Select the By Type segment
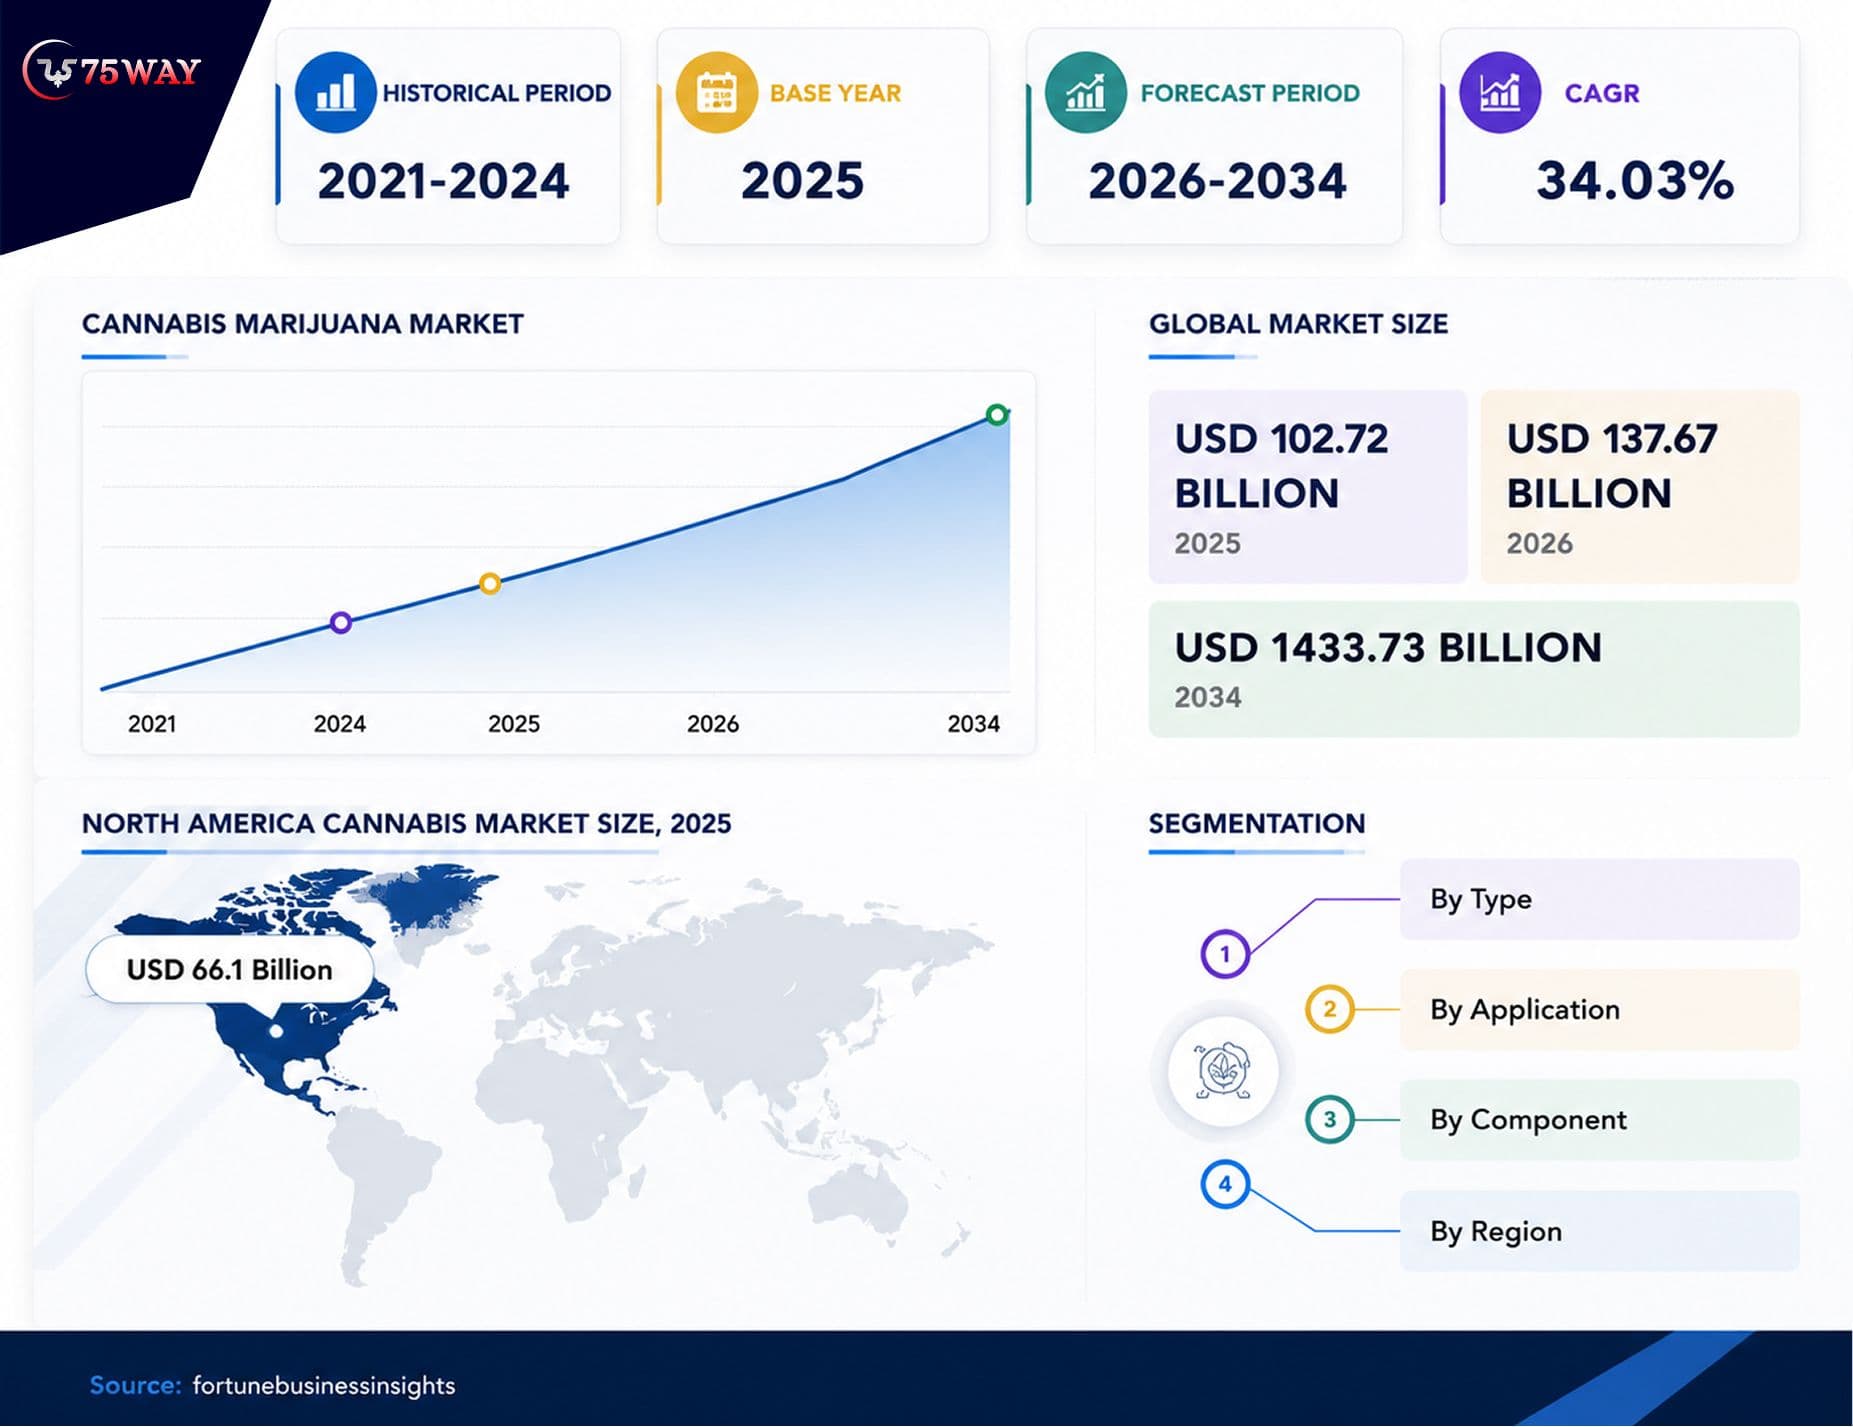 1599,899
